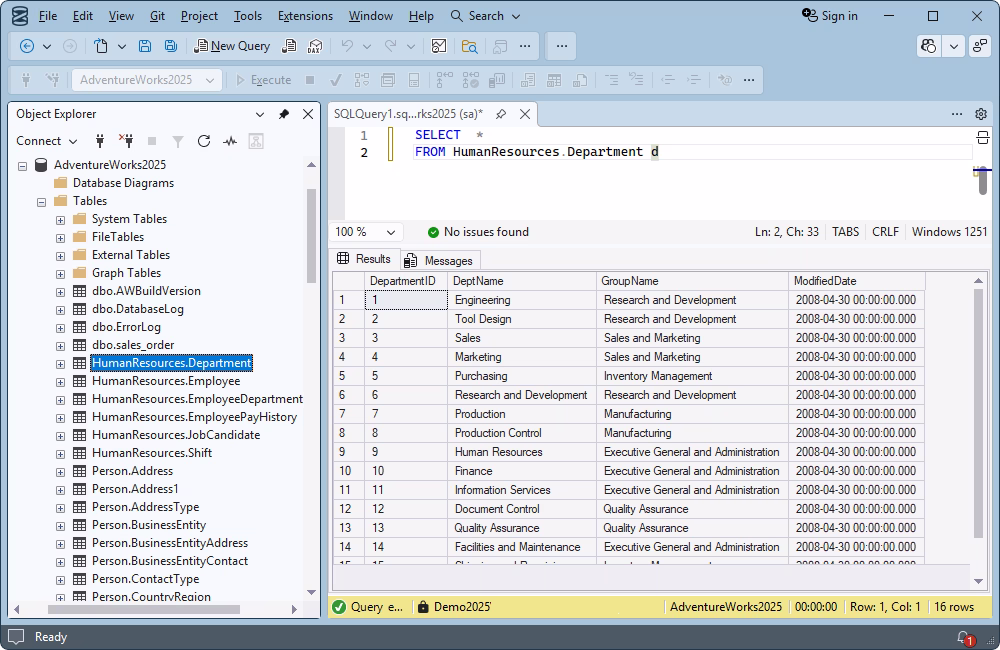Click the notifications bell in the status bar

click(x=964, y=637)
